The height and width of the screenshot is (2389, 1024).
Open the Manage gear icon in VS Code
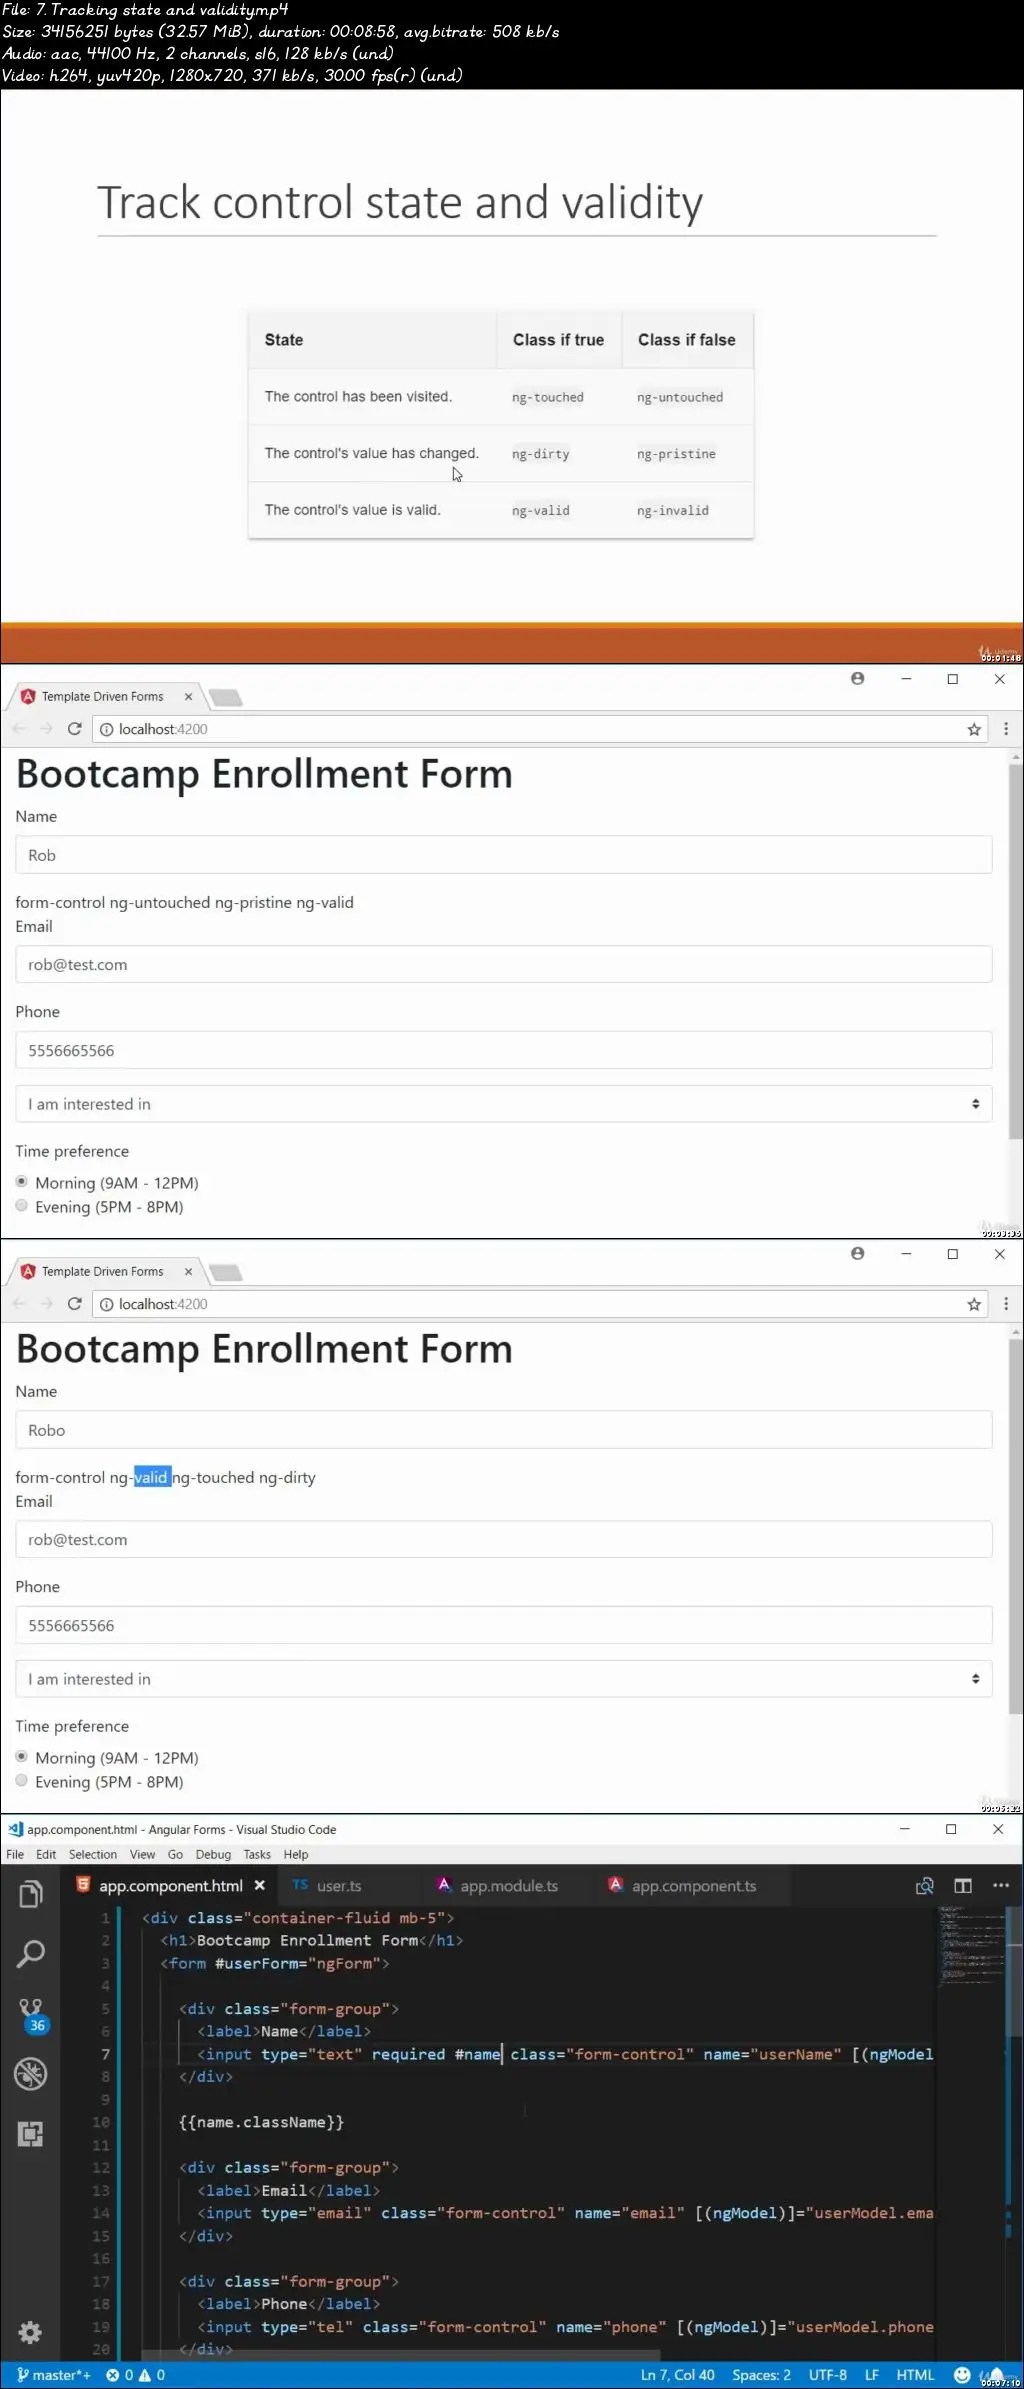31,2332
